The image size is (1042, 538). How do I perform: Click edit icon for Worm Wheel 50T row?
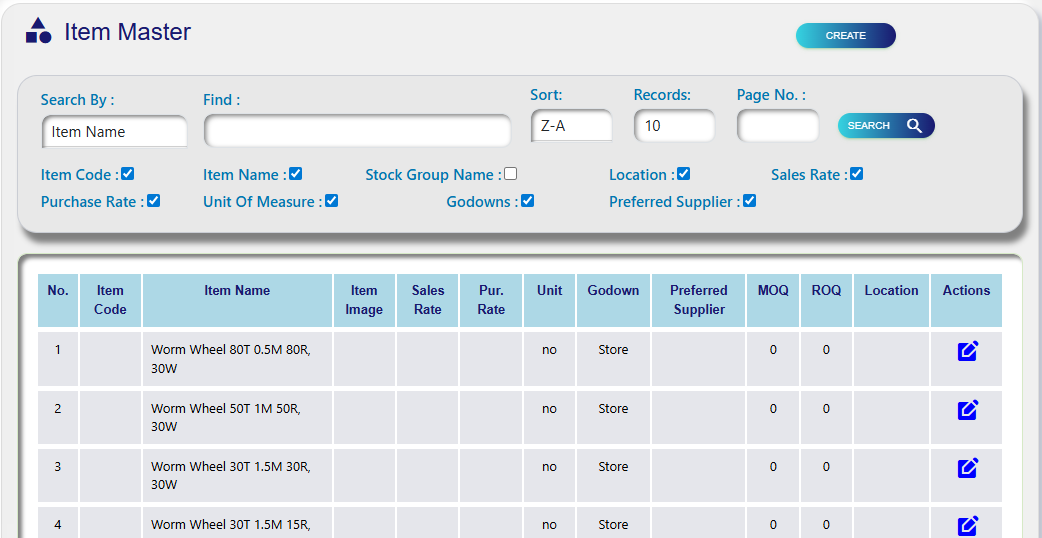[x=967, y=409]
